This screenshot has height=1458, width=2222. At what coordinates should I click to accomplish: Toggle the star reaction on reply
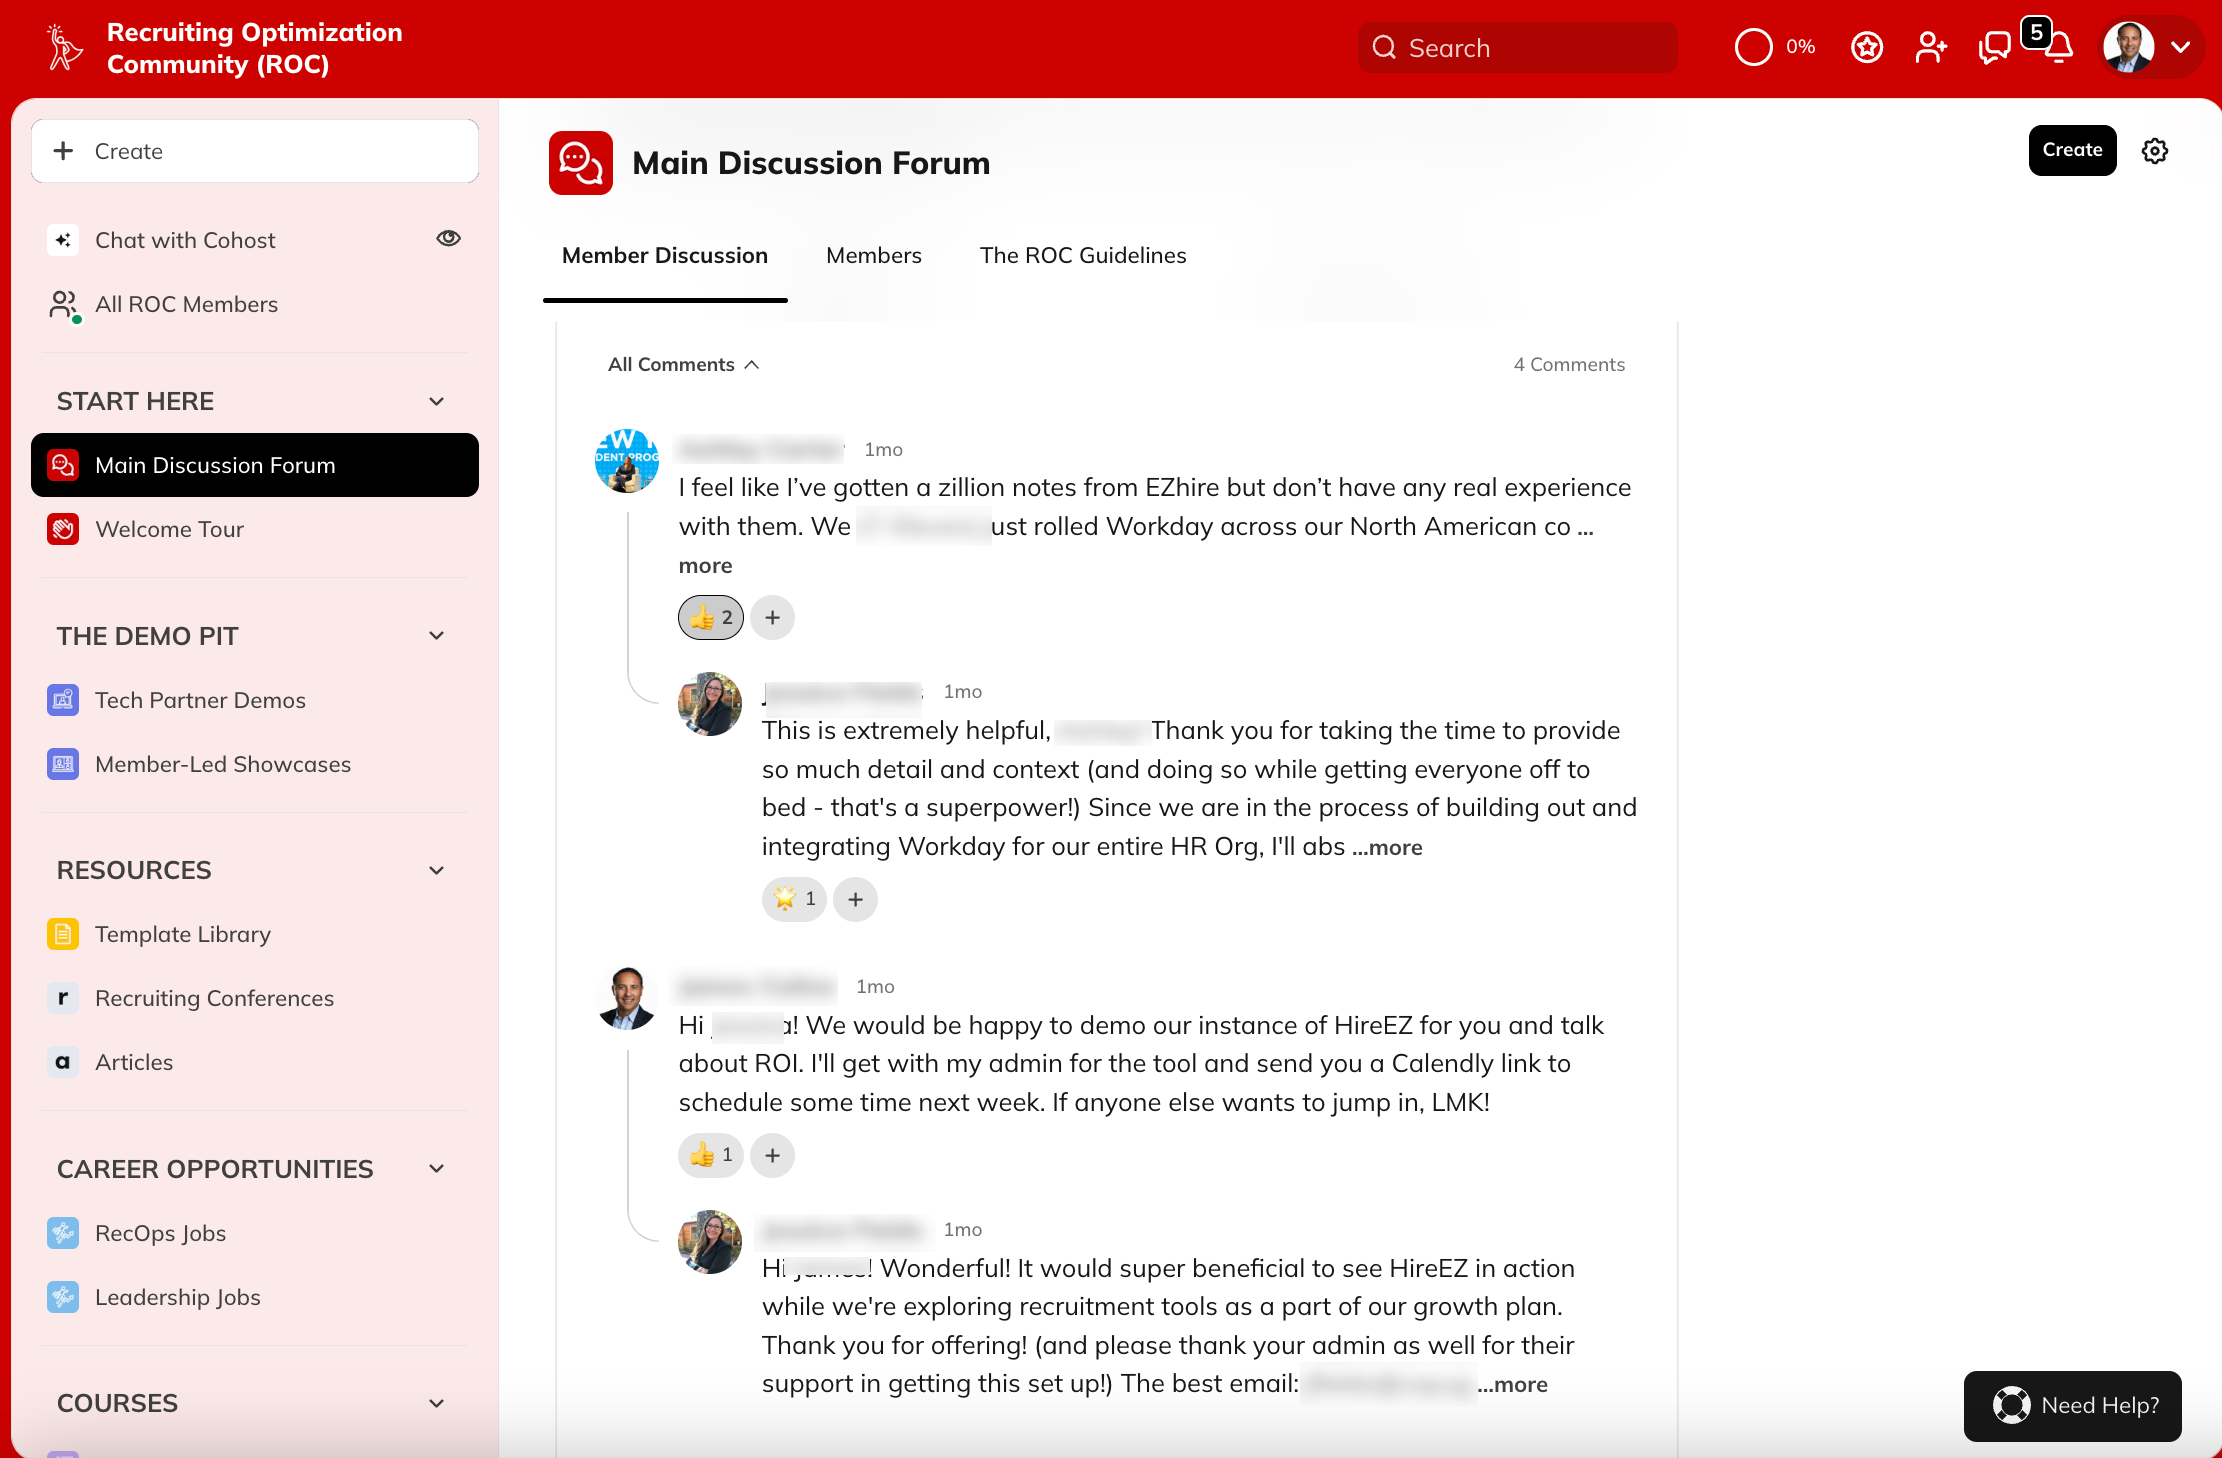click(794, 899)
